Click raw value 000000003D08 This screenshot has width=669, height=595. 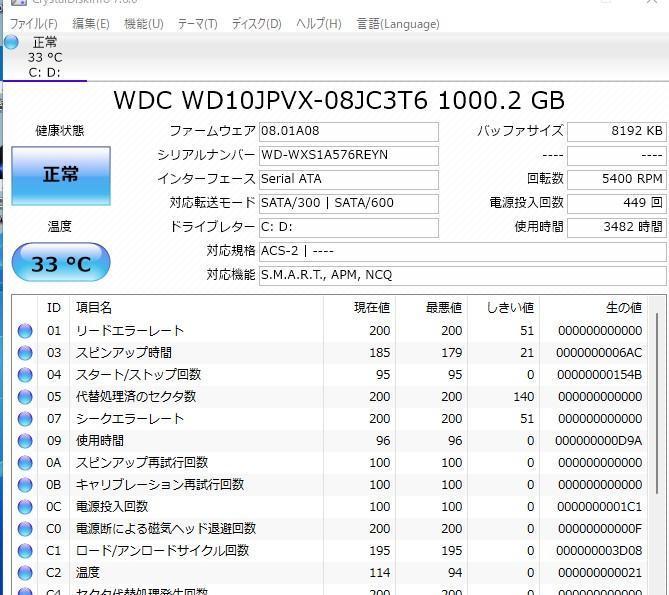pyautogui.click(x=599, y=551)
